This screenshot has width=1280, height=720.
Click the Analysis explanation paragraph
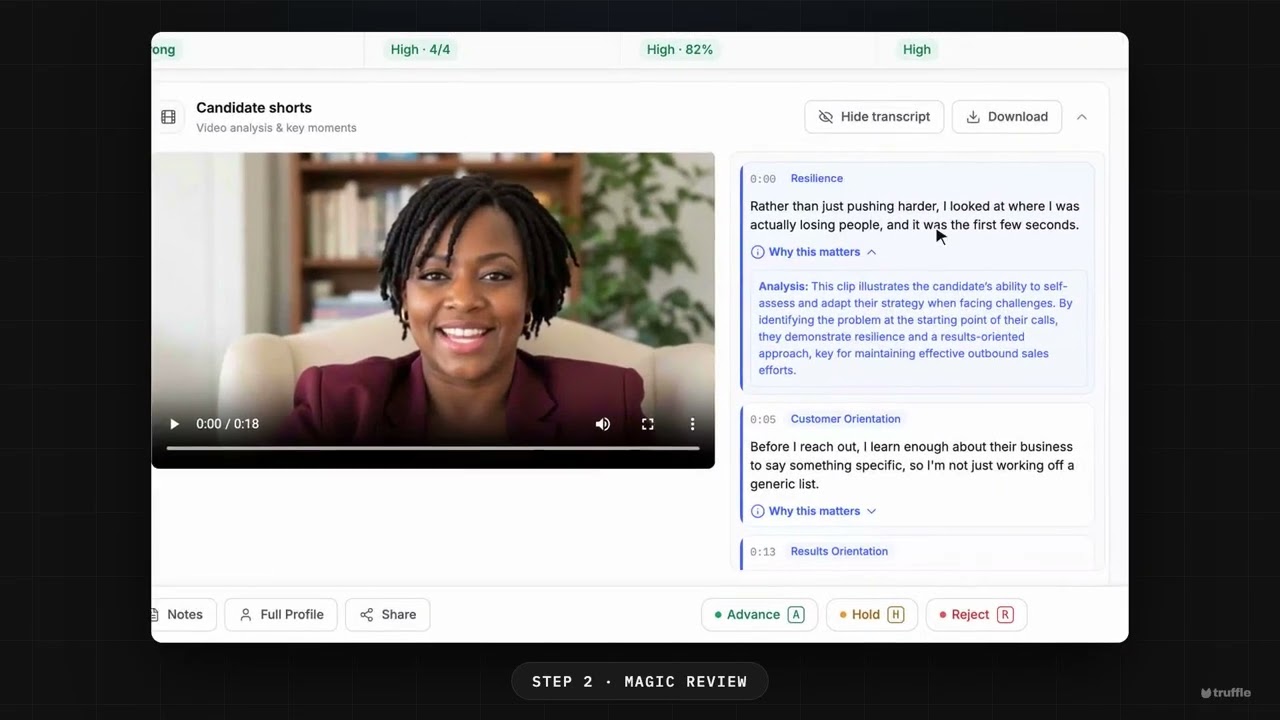915,328
